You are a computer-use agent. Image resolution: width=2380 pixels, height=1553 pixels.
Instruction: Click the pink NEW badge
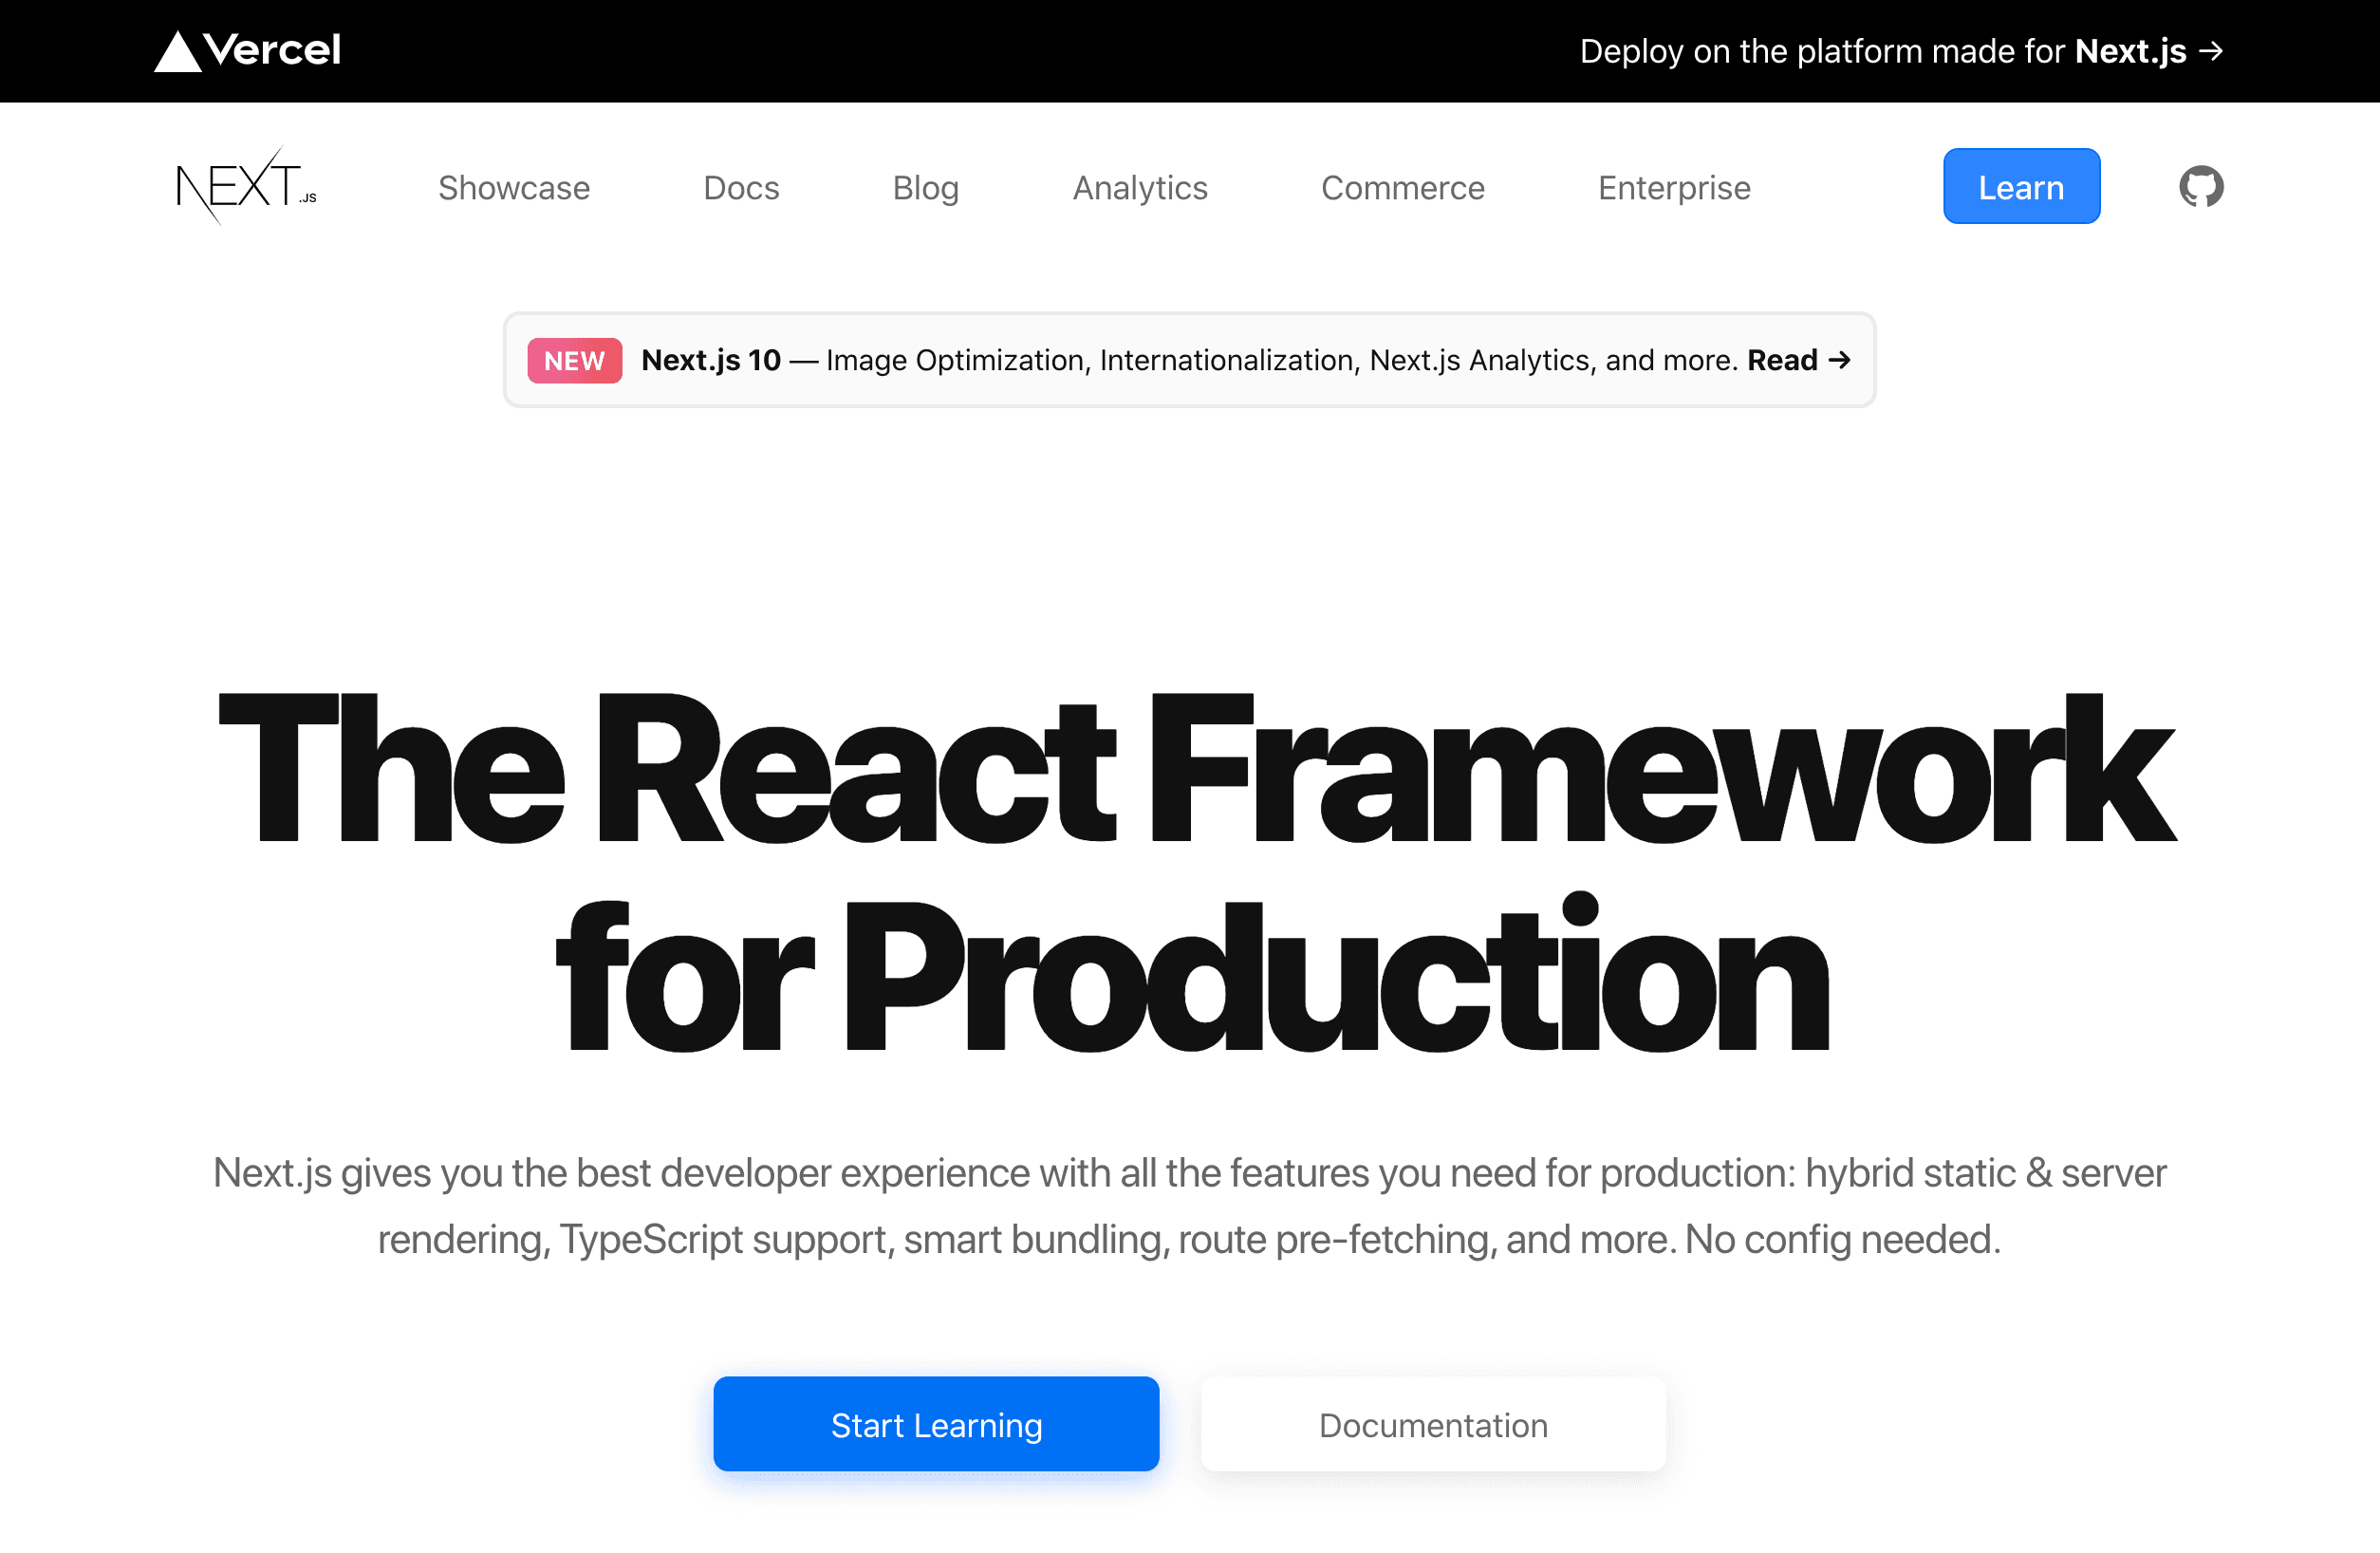pyautogui.click(x=574, y=361)
